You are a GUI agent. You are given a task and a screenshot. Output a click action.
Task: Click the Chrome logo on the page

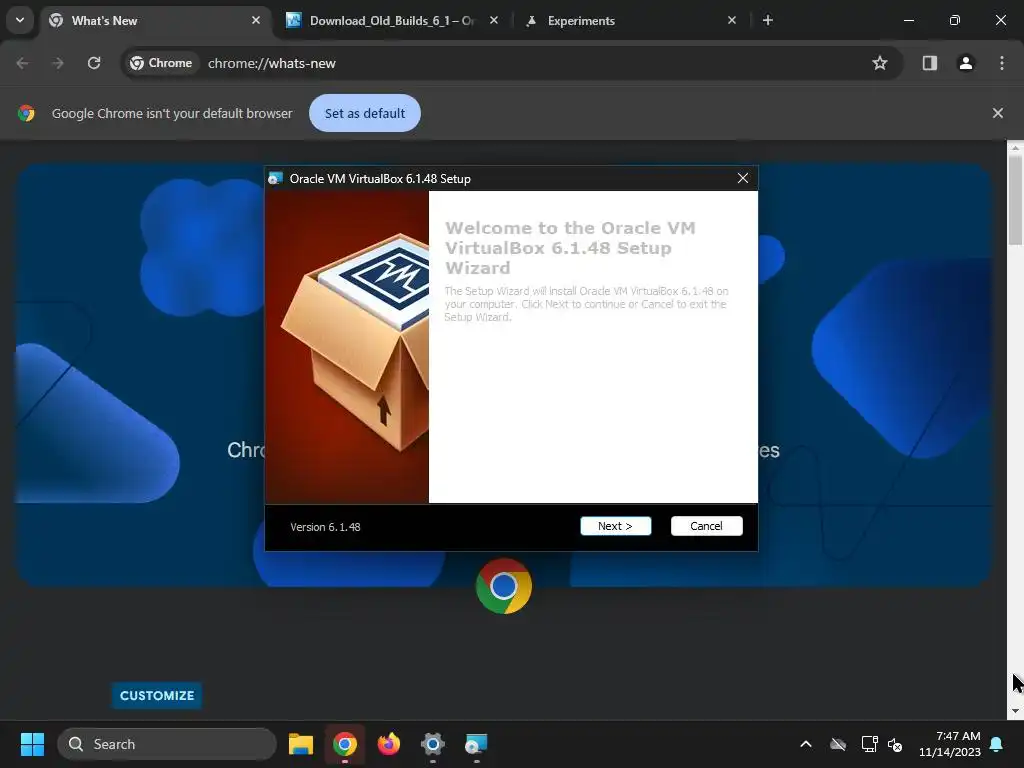click(x=504, y=586)
